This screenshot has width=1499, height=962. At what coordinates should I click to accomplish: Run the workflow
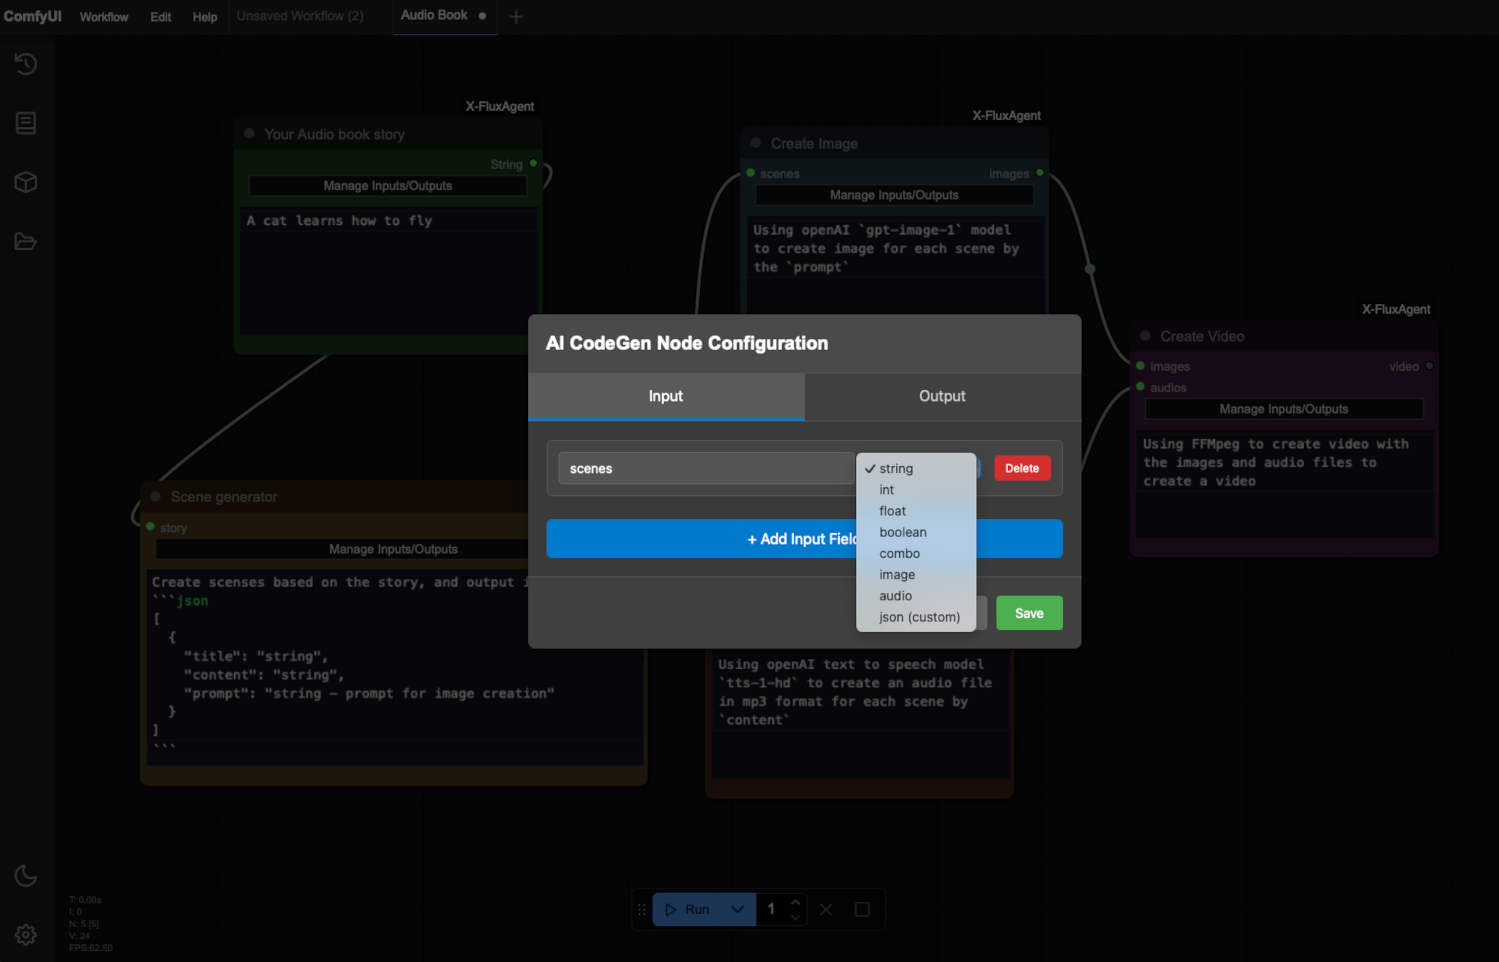(x=687, y=909)
